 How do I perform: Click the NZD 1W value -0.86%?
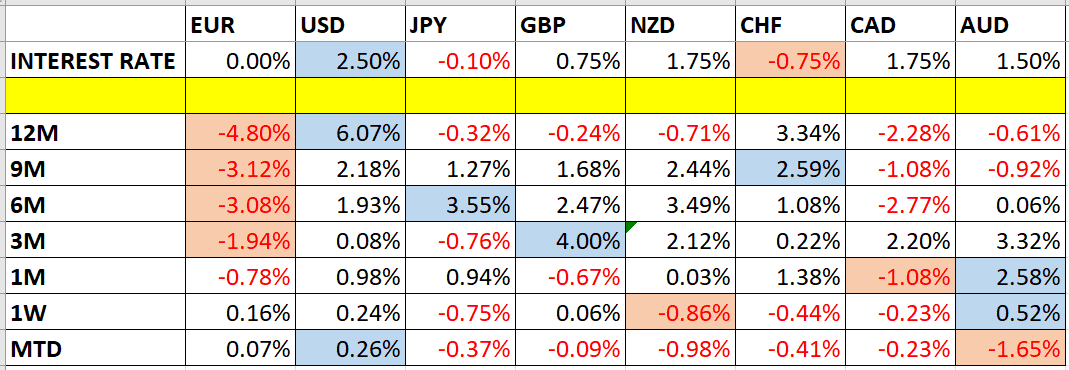point(680,312)
